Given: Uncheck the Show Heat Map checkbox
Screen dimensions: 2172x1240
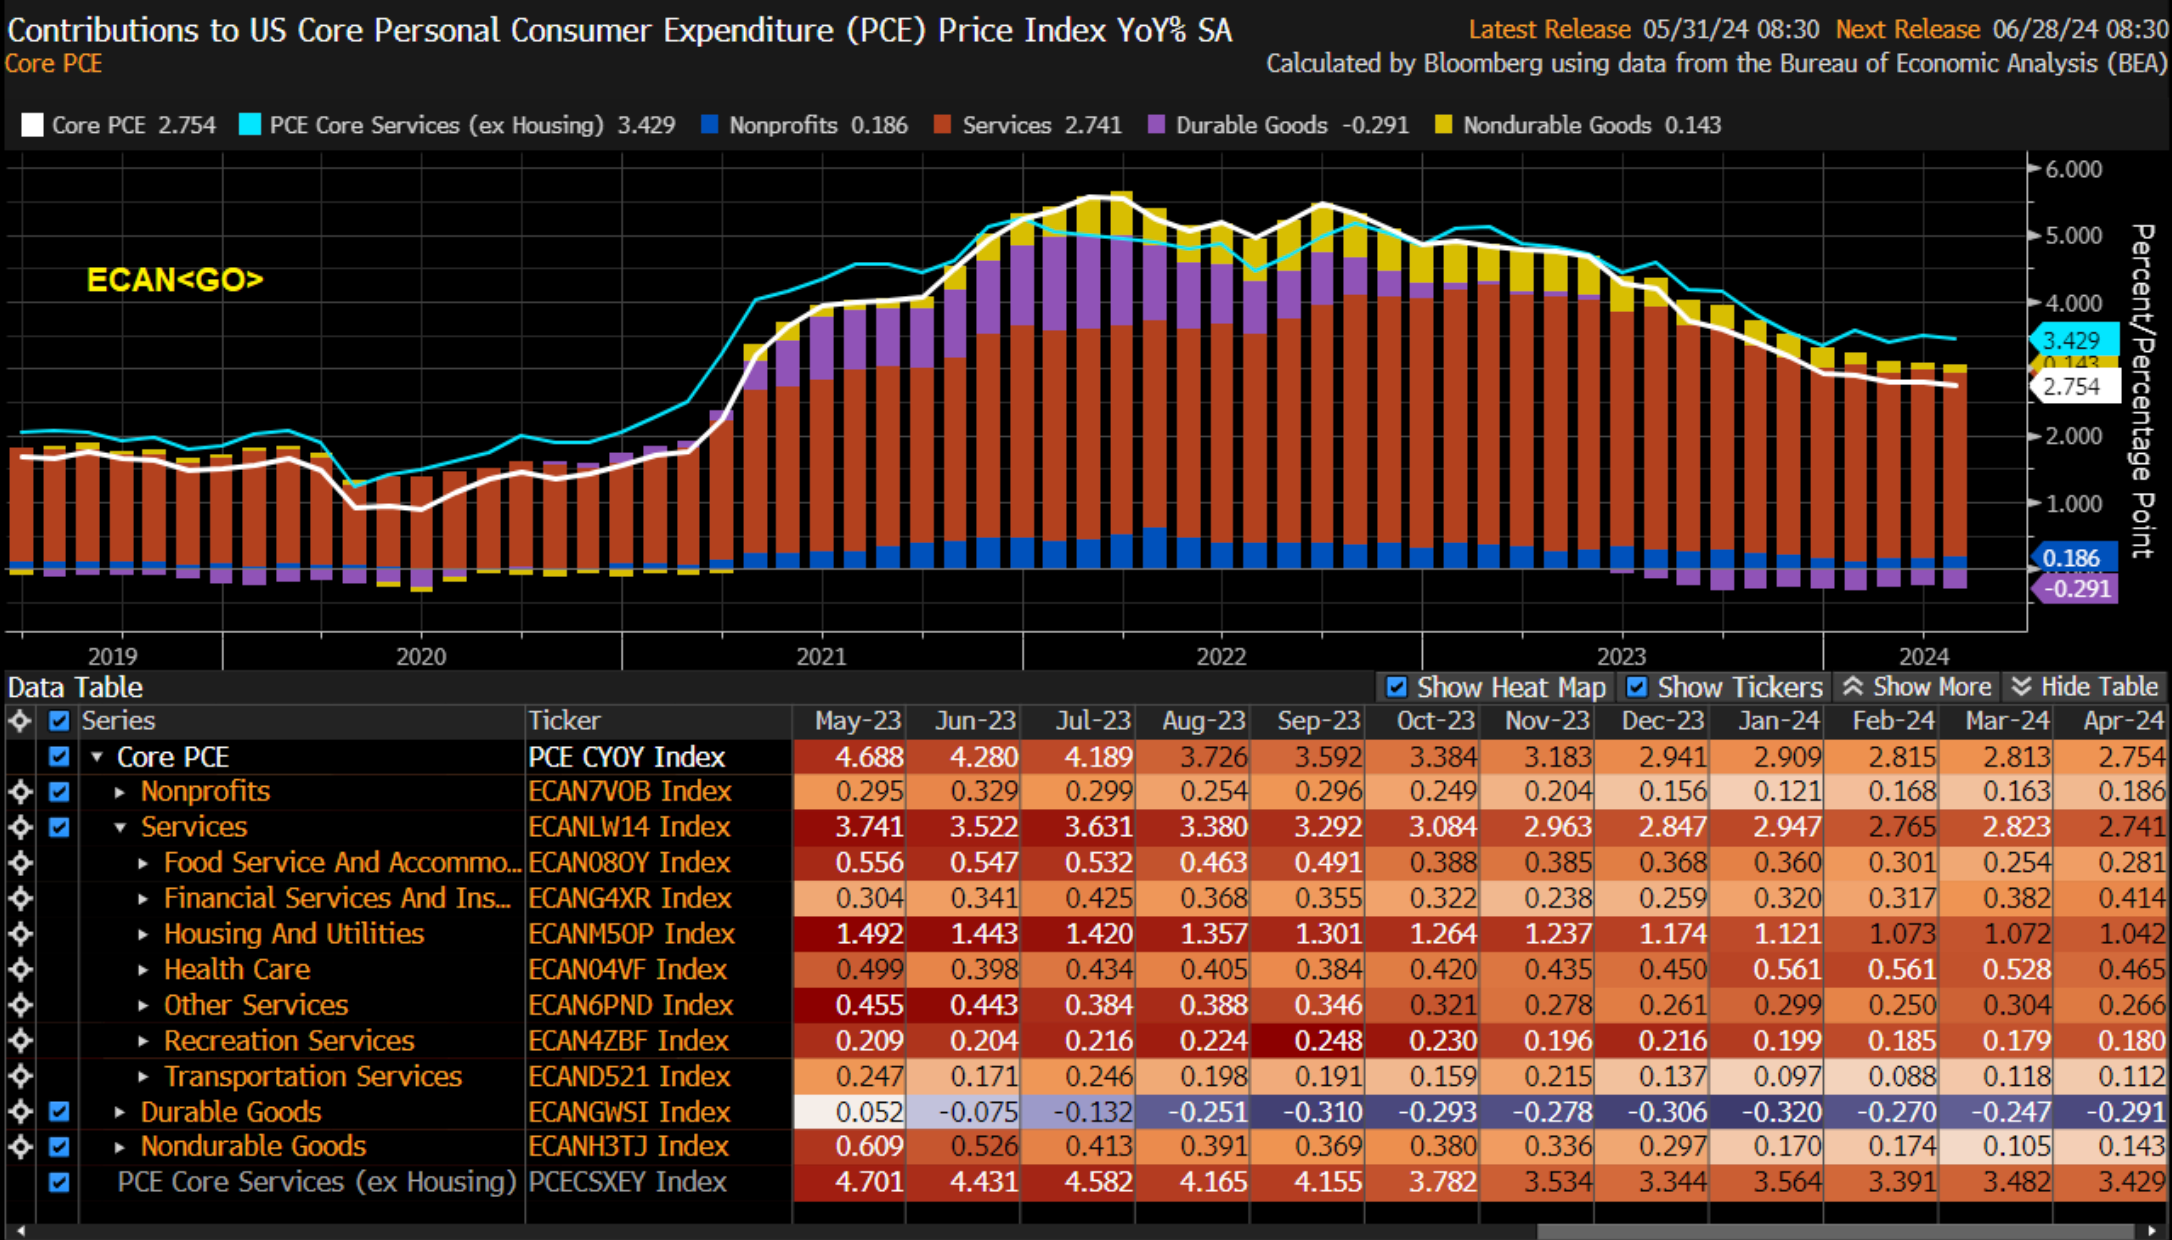Looking at the screenshot, I should click(1397, 688).
